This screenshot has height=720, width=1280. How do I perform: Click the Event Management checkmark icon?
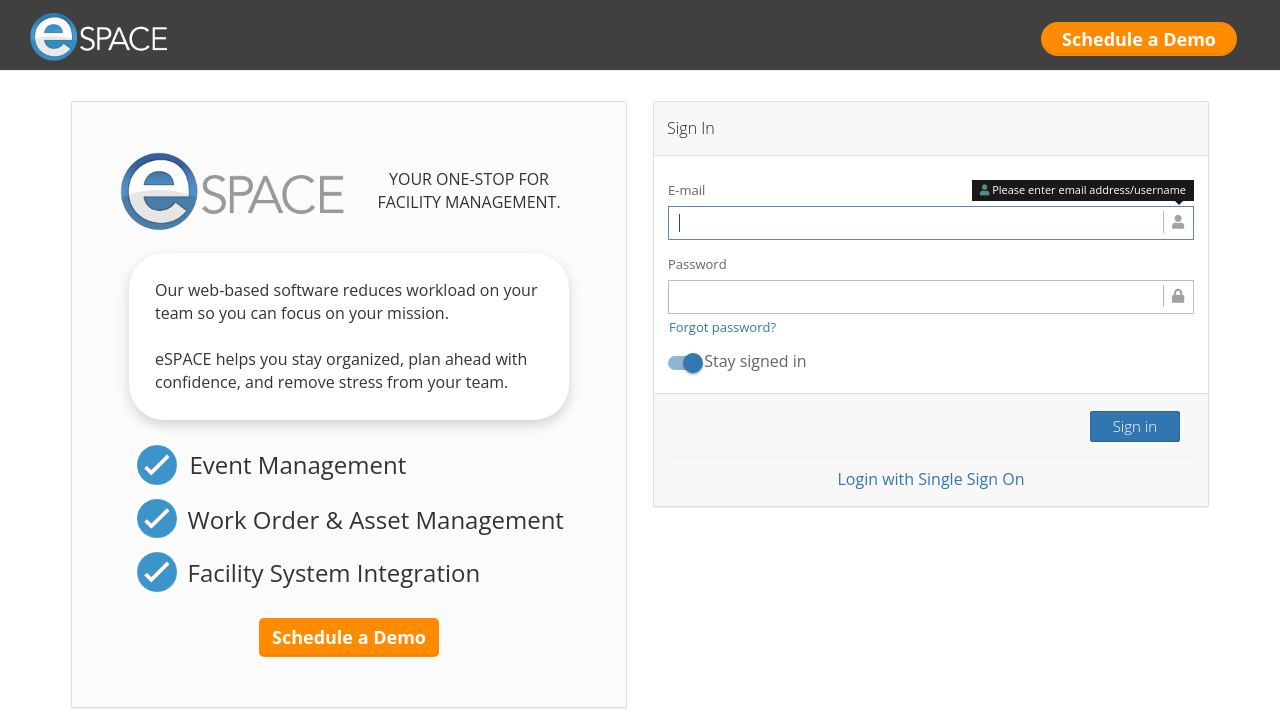click(x=157, y=465)
